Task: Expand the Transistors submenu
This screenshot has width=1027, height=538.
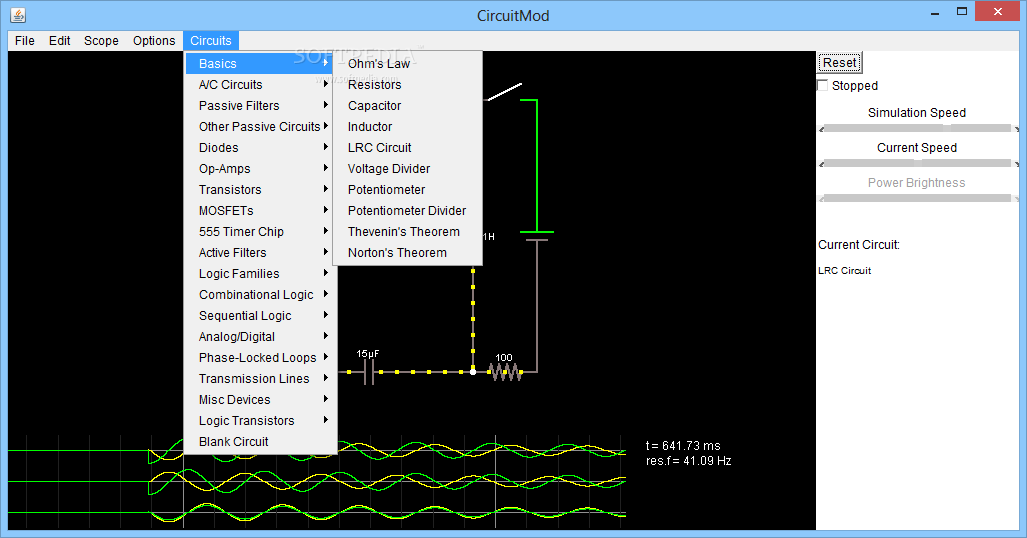Action: [x=260, y=189]
